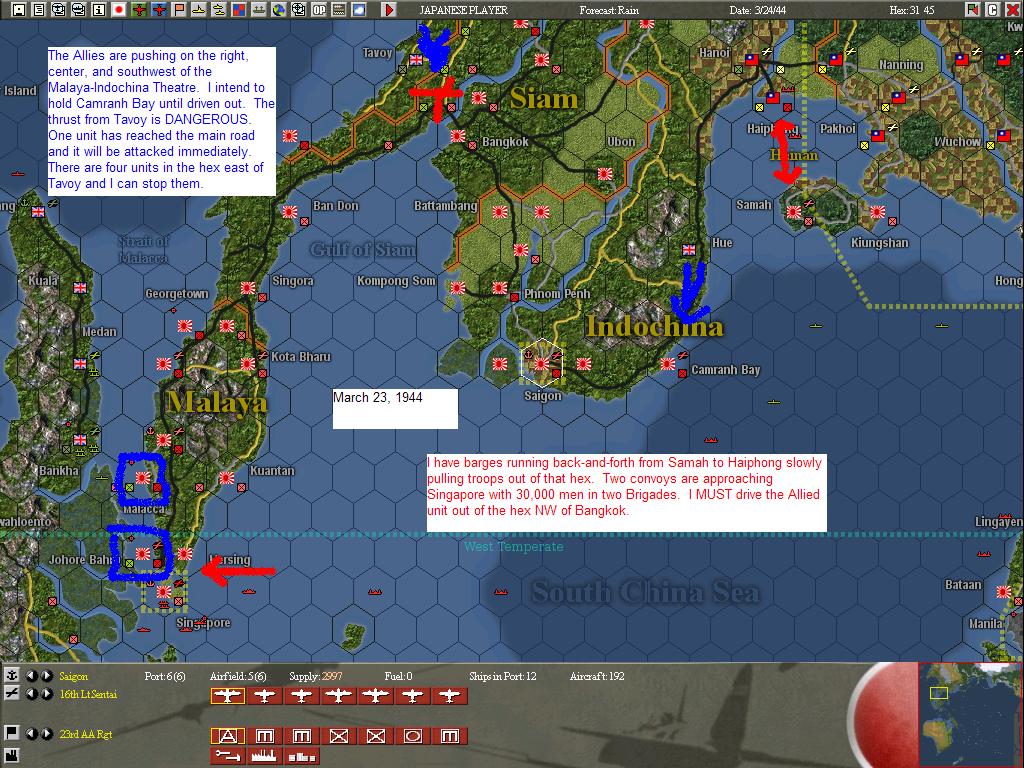This screenshot has width=1024, height=768.
Task: Toggle the red and blue checkered icon
Action: pos(239,10)
